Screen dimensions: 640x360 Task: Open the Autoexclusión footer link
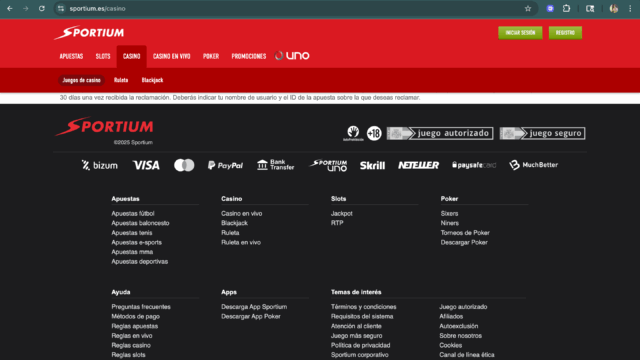click(458, 326)
